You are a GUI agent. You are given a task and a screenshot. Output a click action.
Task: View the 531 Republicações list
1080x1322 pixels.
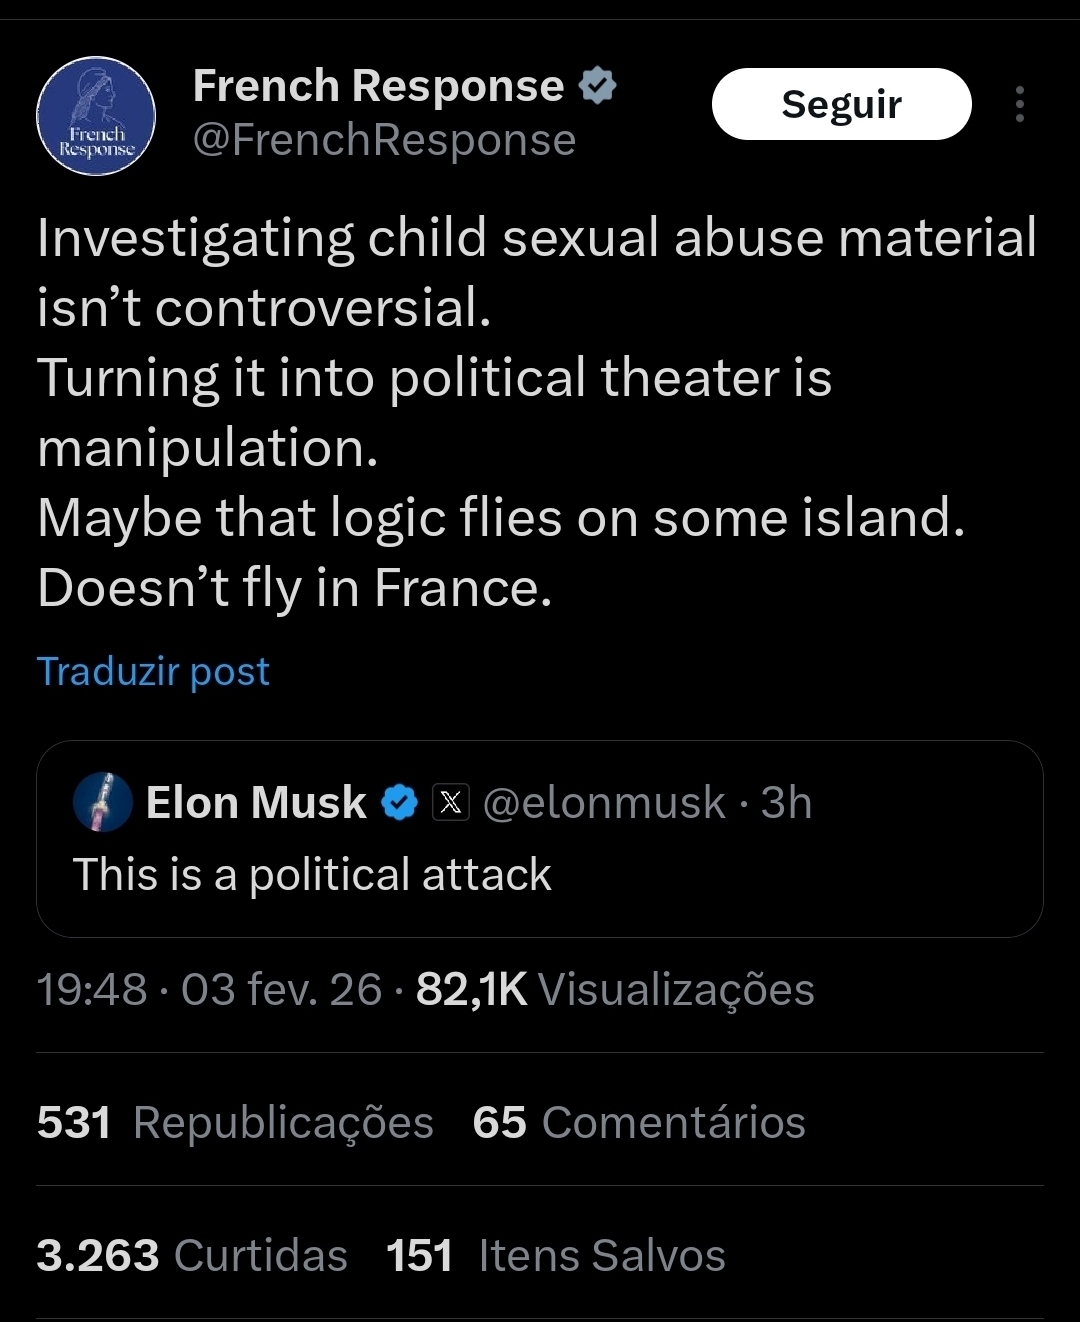(x=235, y=1122)
